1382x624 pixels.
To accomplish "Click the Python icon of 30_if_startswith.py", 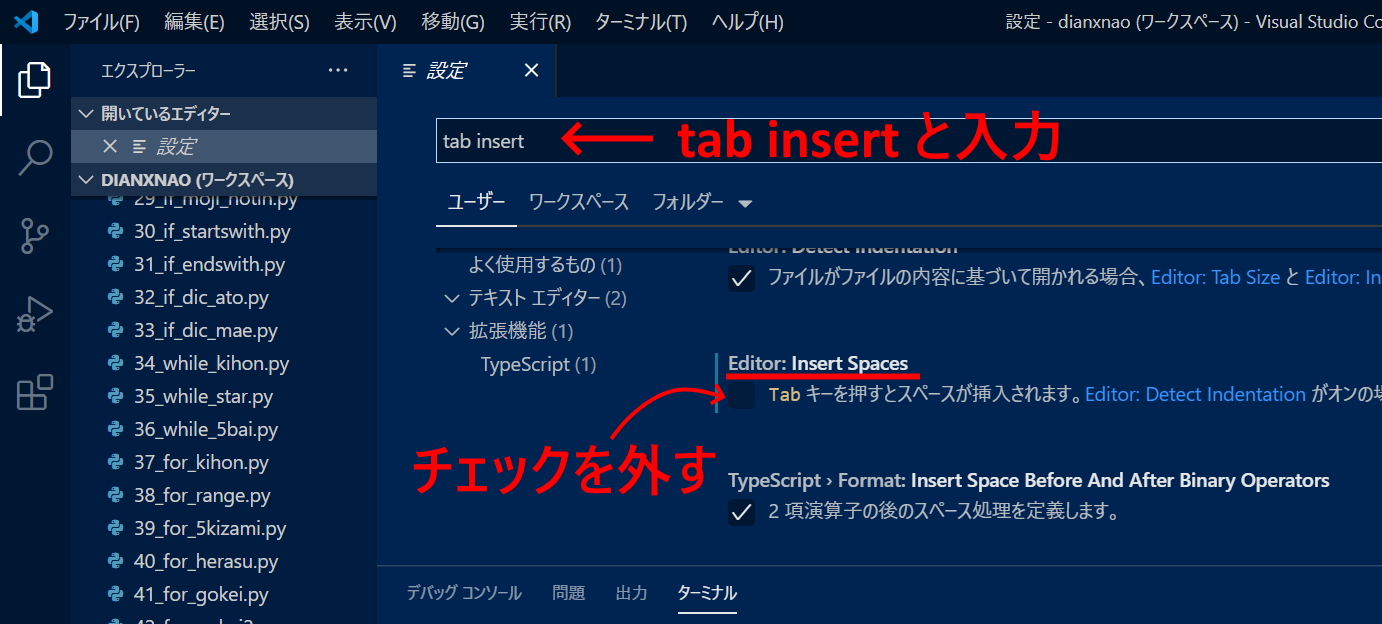I will pos(115,232).
